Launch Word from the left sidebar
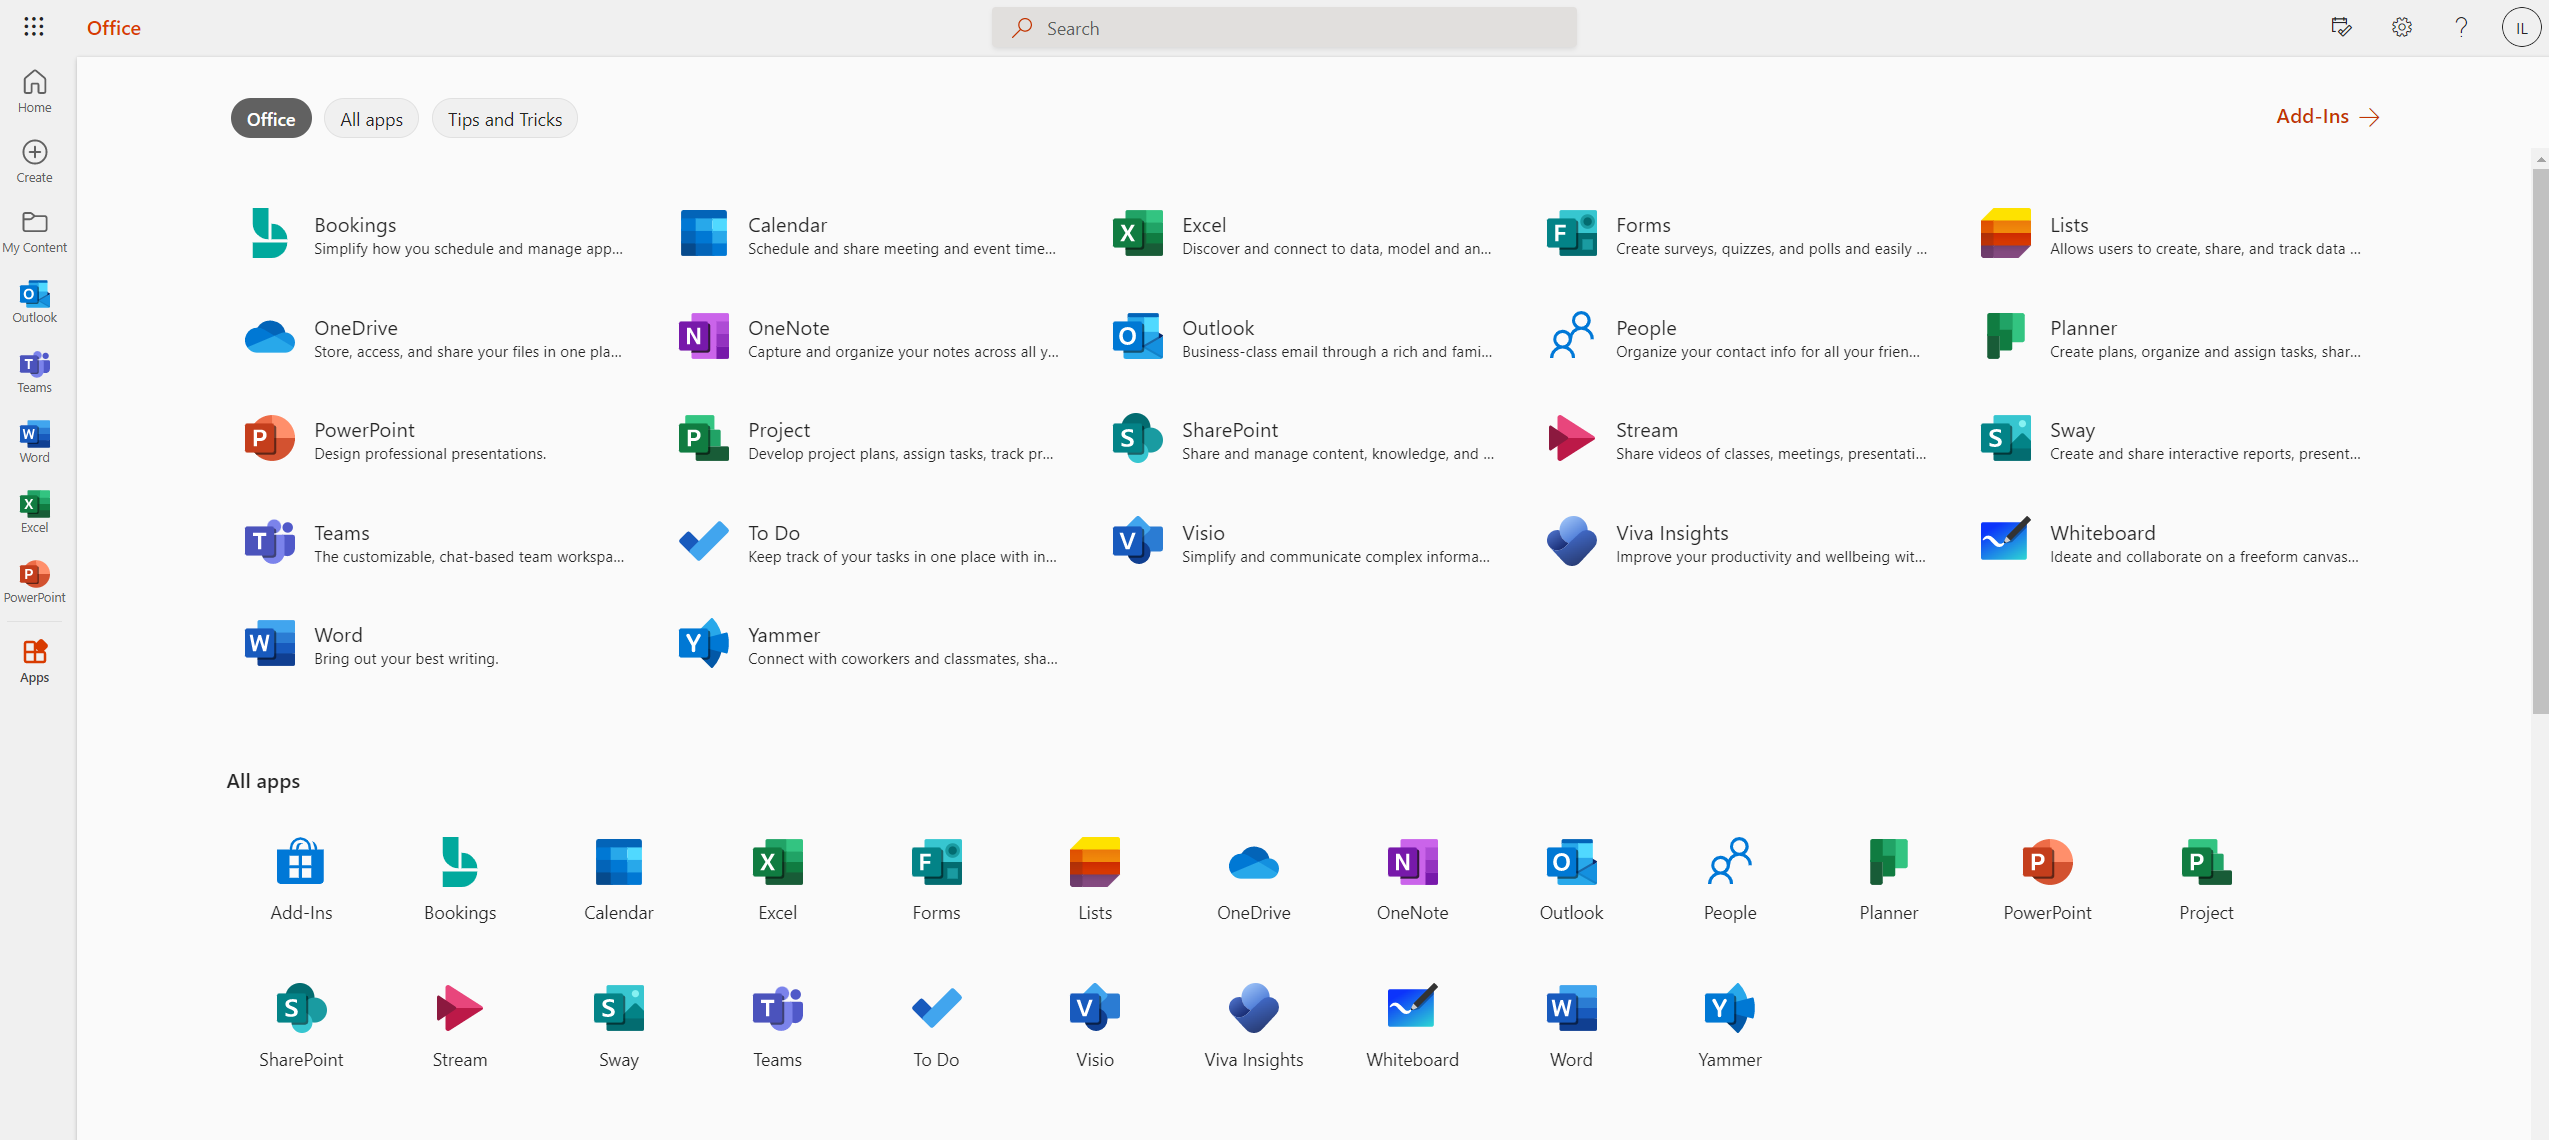 click(x=35, y=441)
